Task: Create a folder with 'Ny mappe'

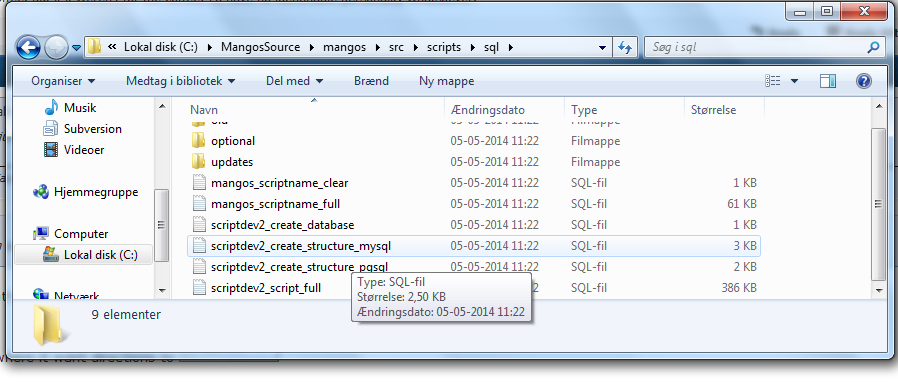Action: (x=447, y=81)
